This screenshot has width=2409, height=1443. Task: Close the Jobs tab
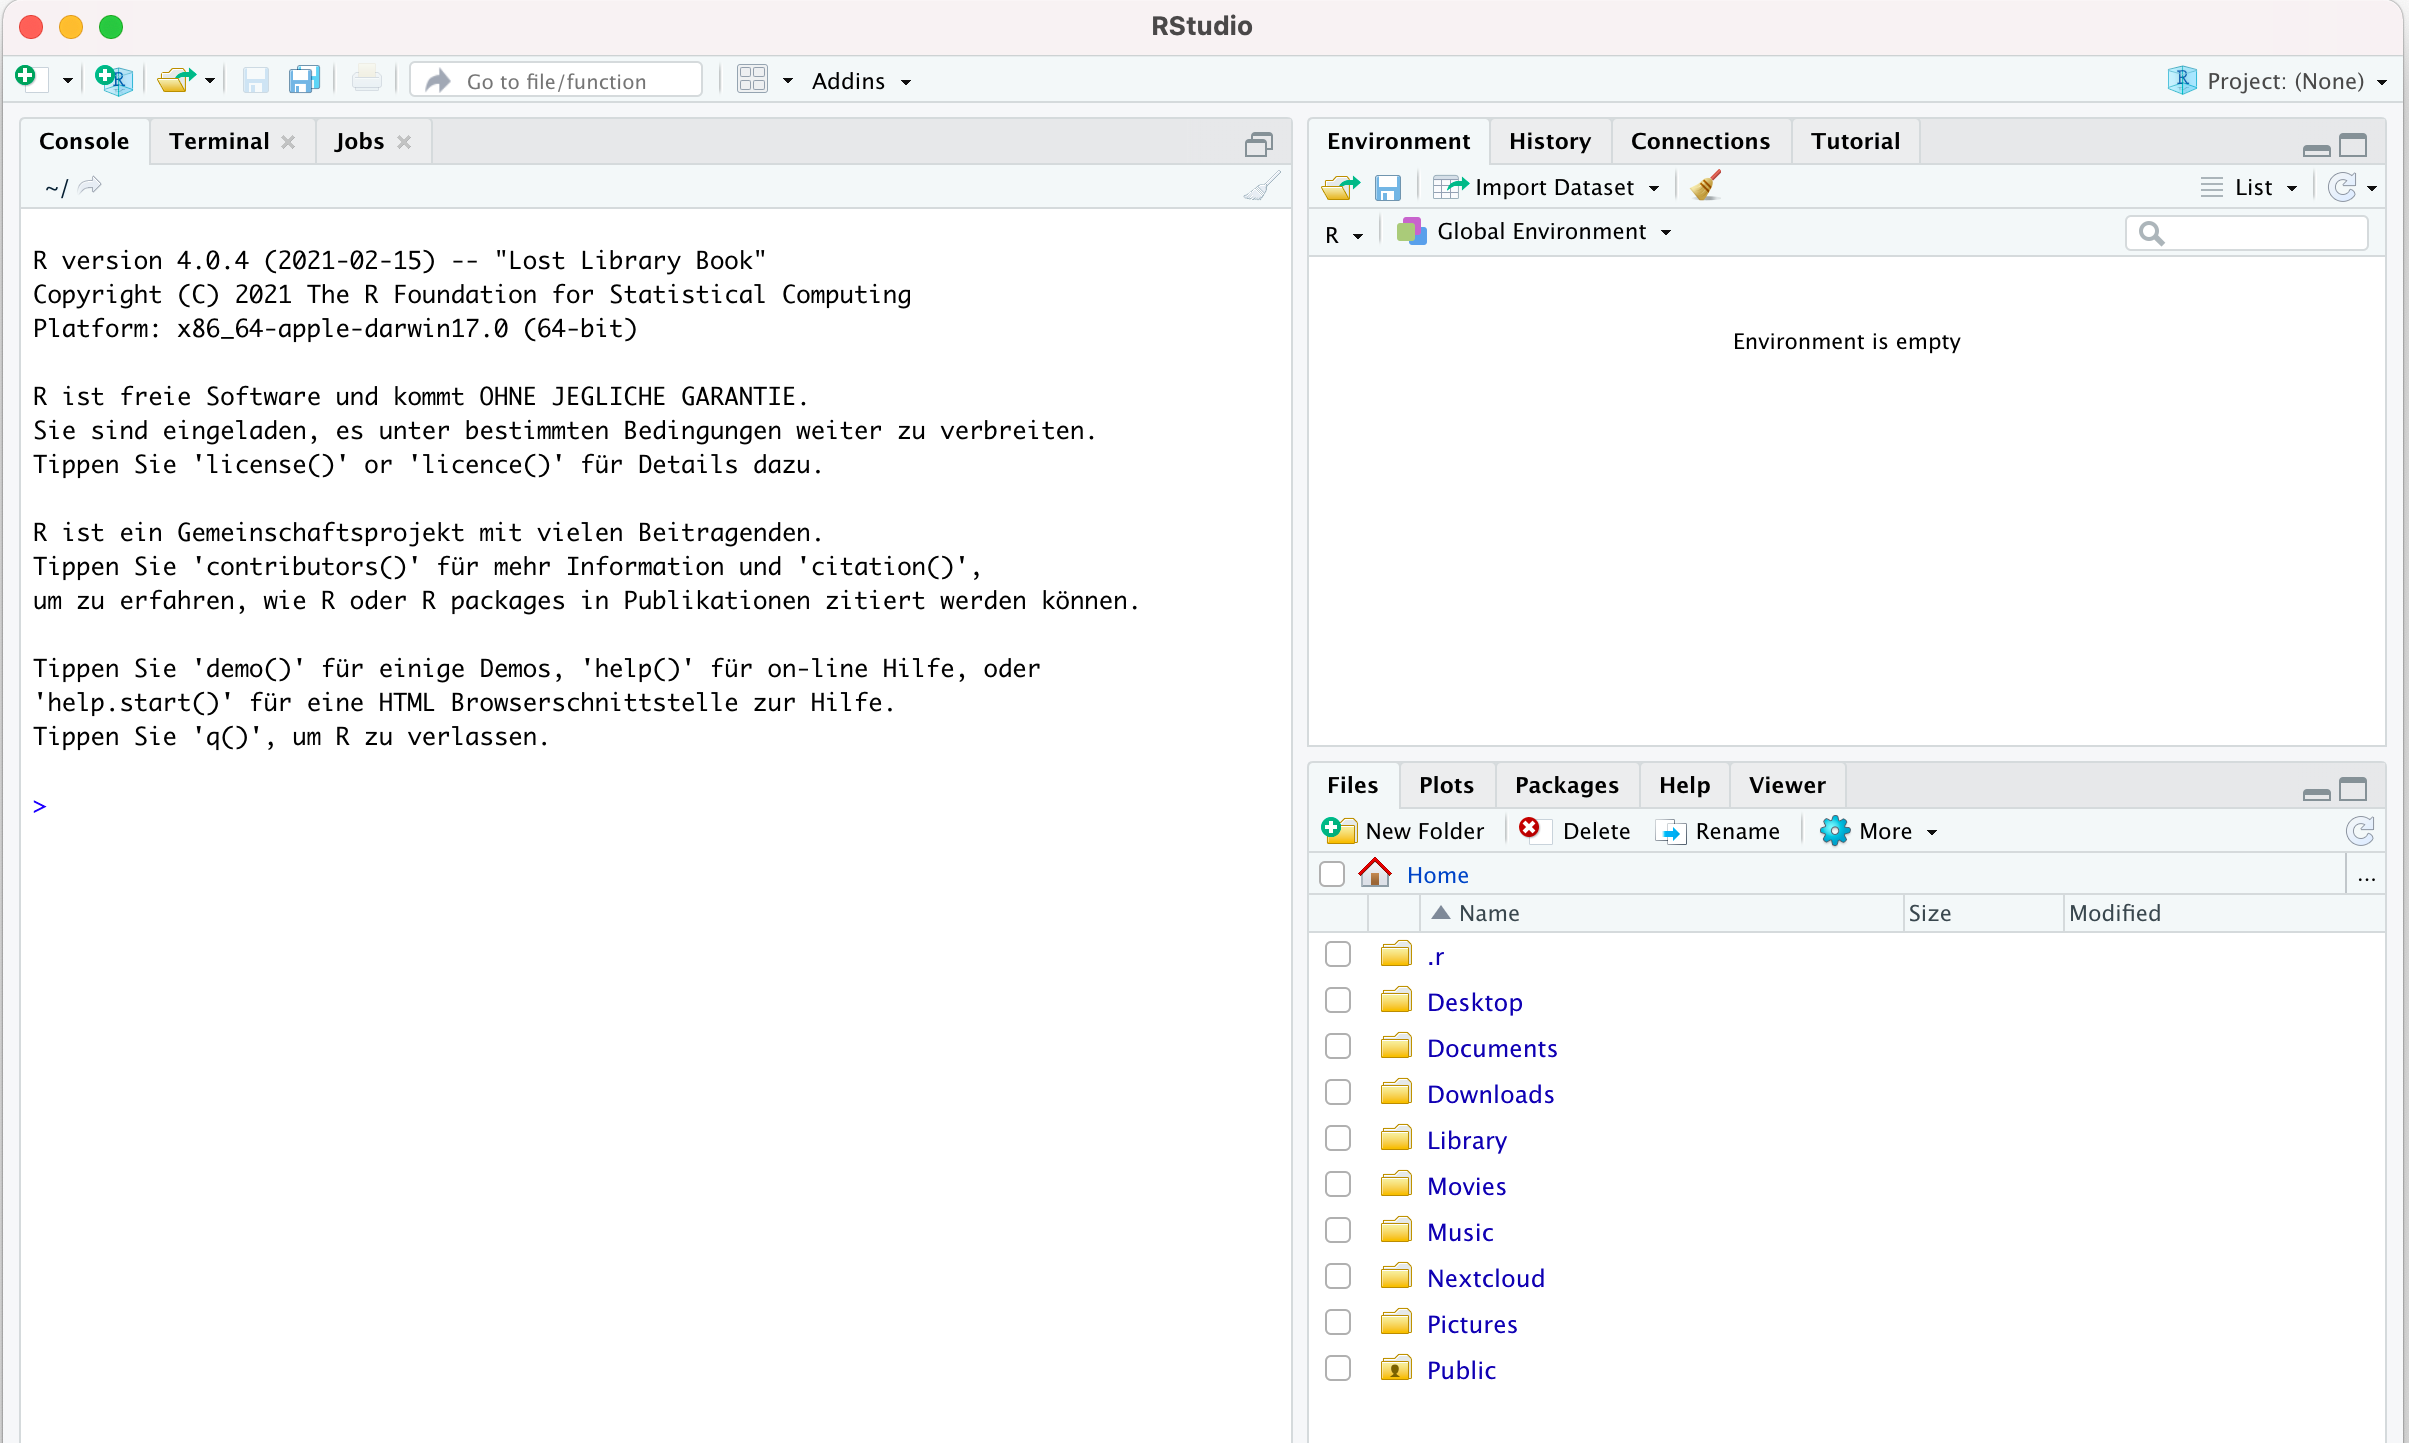tap(404, 142)
